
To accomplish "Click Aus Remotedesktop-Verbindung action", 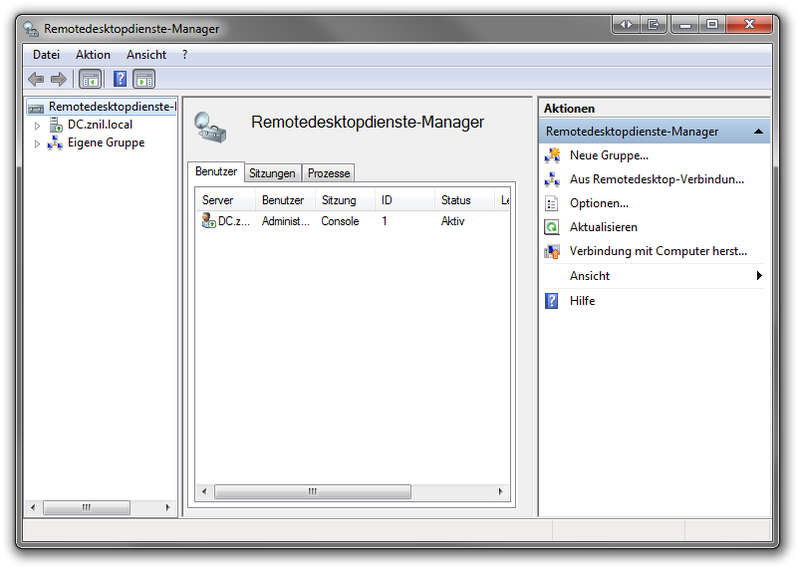I will 656,179.
